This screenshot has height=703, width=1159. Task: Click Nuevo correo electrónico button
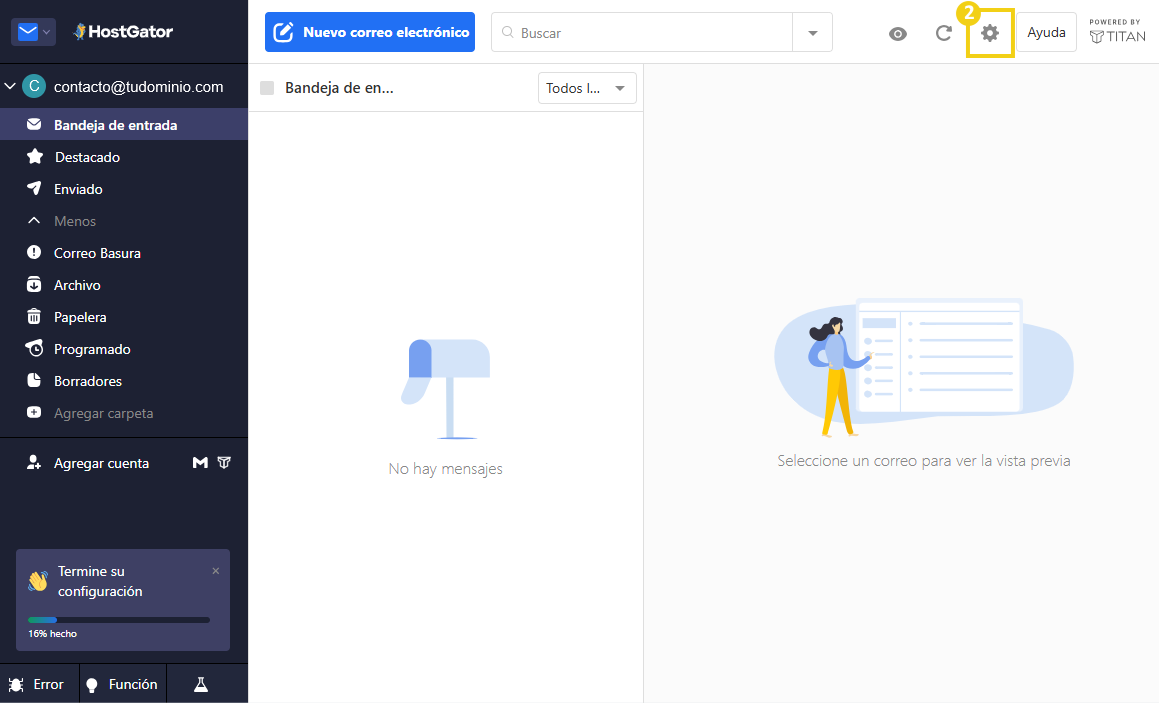pos(369,32)
